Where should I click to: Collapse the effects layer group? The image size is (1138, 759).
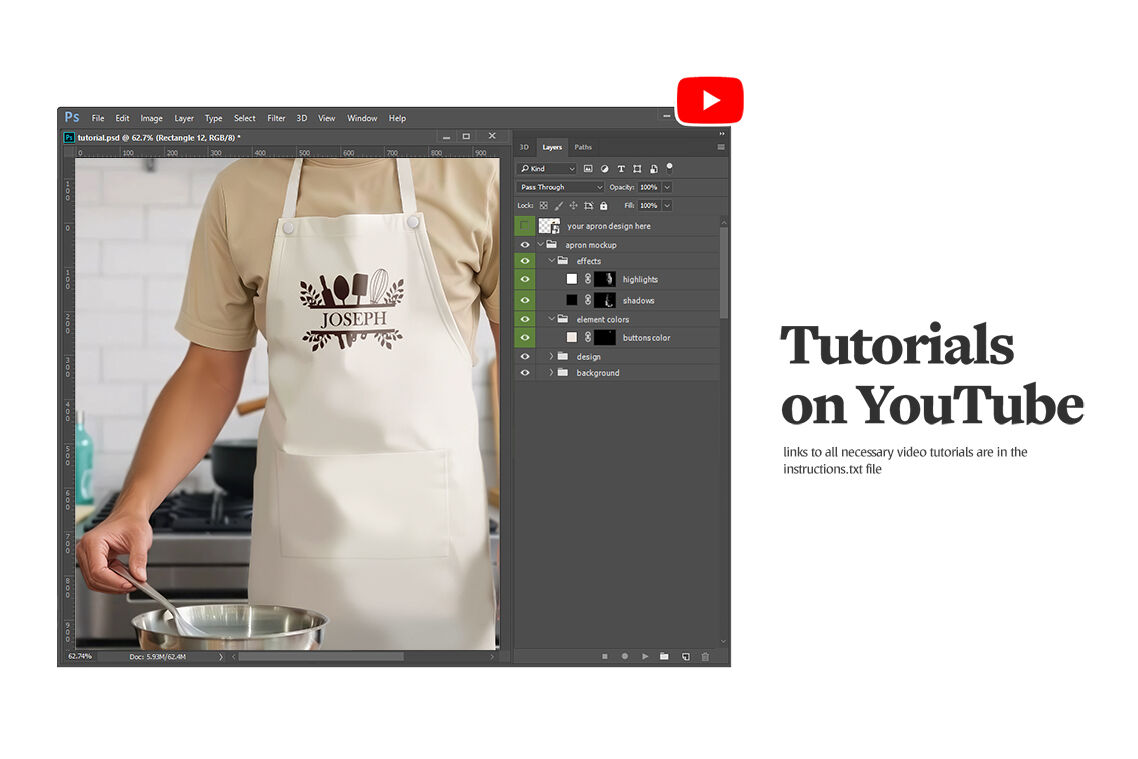(x=551, y=261)
